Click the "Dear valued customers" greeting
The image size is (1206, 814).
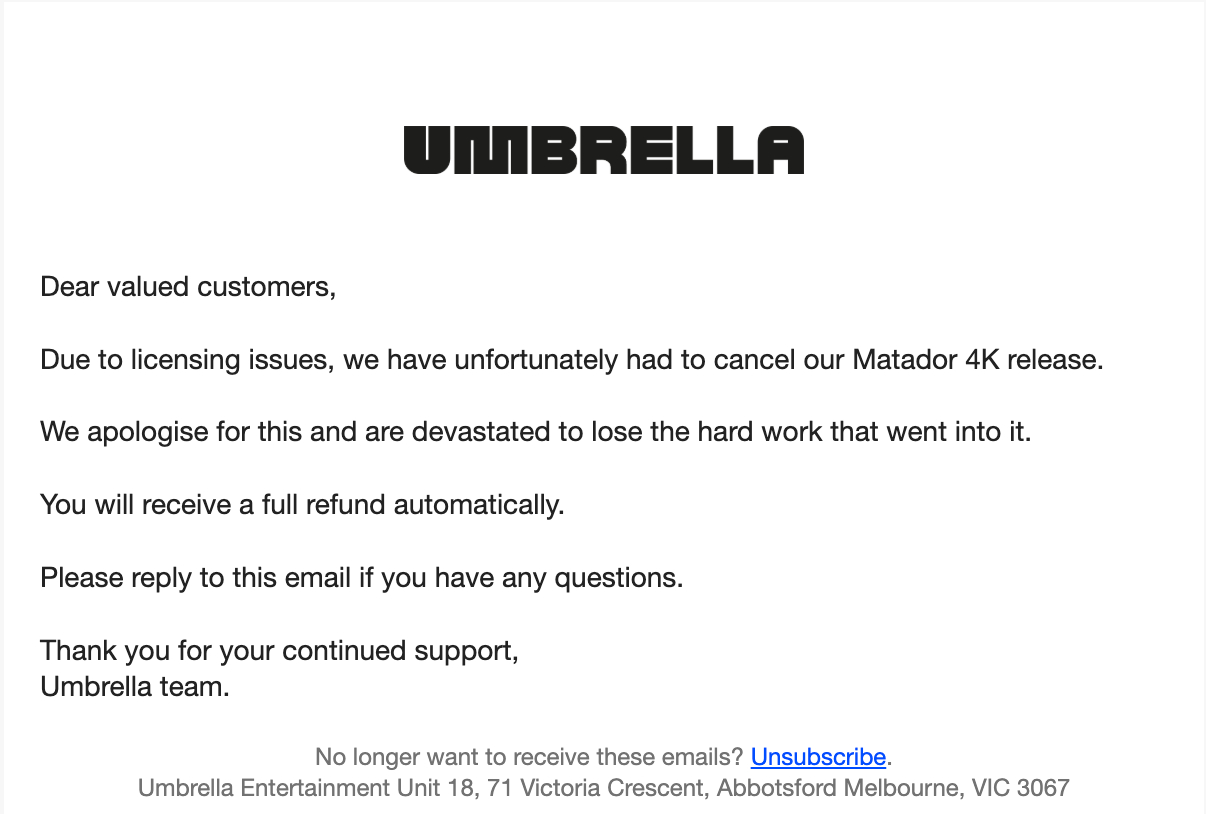(x=188, y=287)
